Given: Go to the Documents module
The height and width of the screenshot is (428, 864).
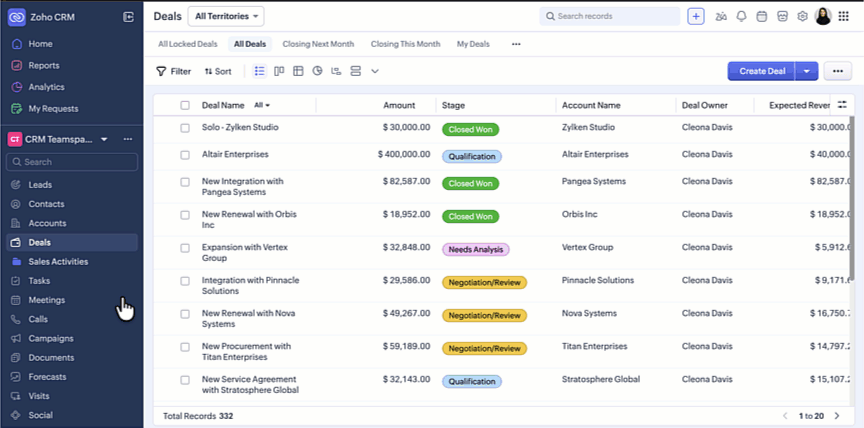Looking at the screenshot, I should point(51,358).
